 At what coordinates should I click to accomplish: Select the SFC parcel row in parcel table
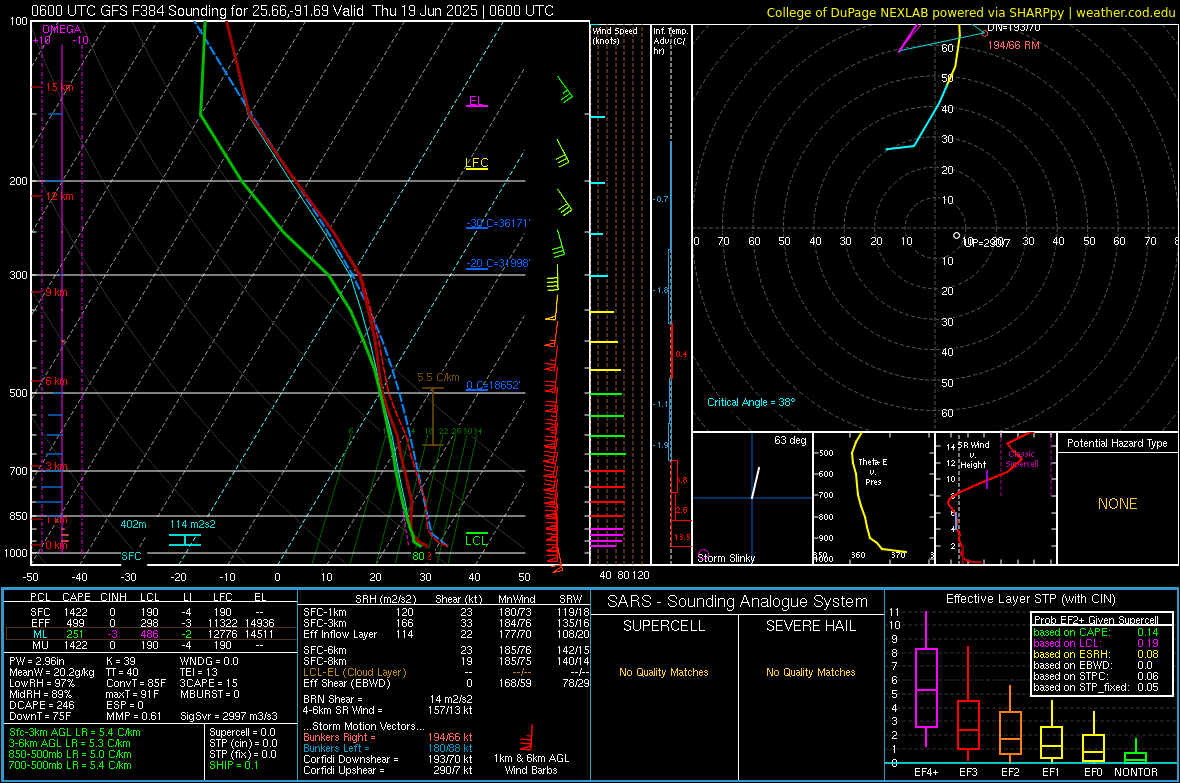[149, 612]
